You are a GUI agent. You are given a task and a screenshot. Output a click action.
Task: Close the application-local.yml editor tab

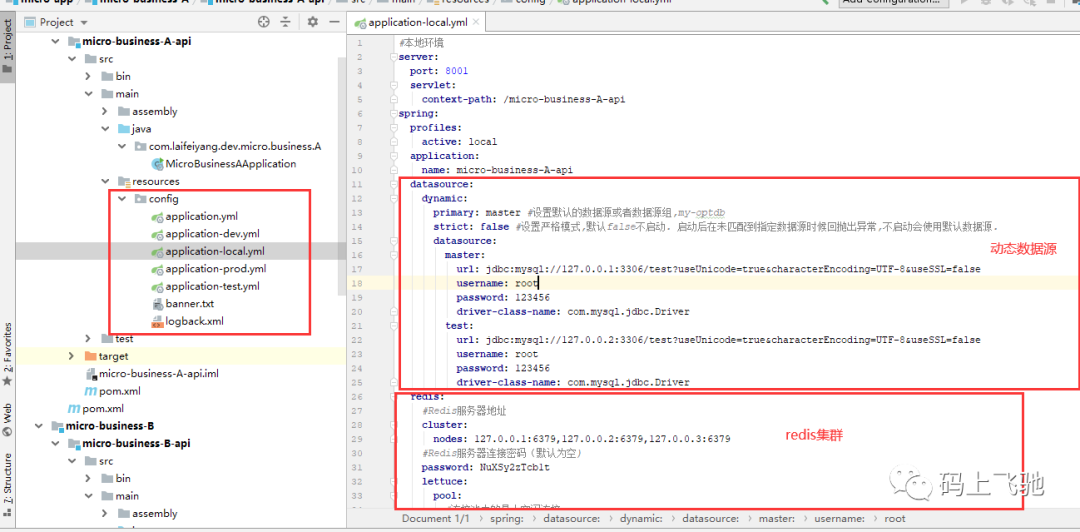pos(475,22)
